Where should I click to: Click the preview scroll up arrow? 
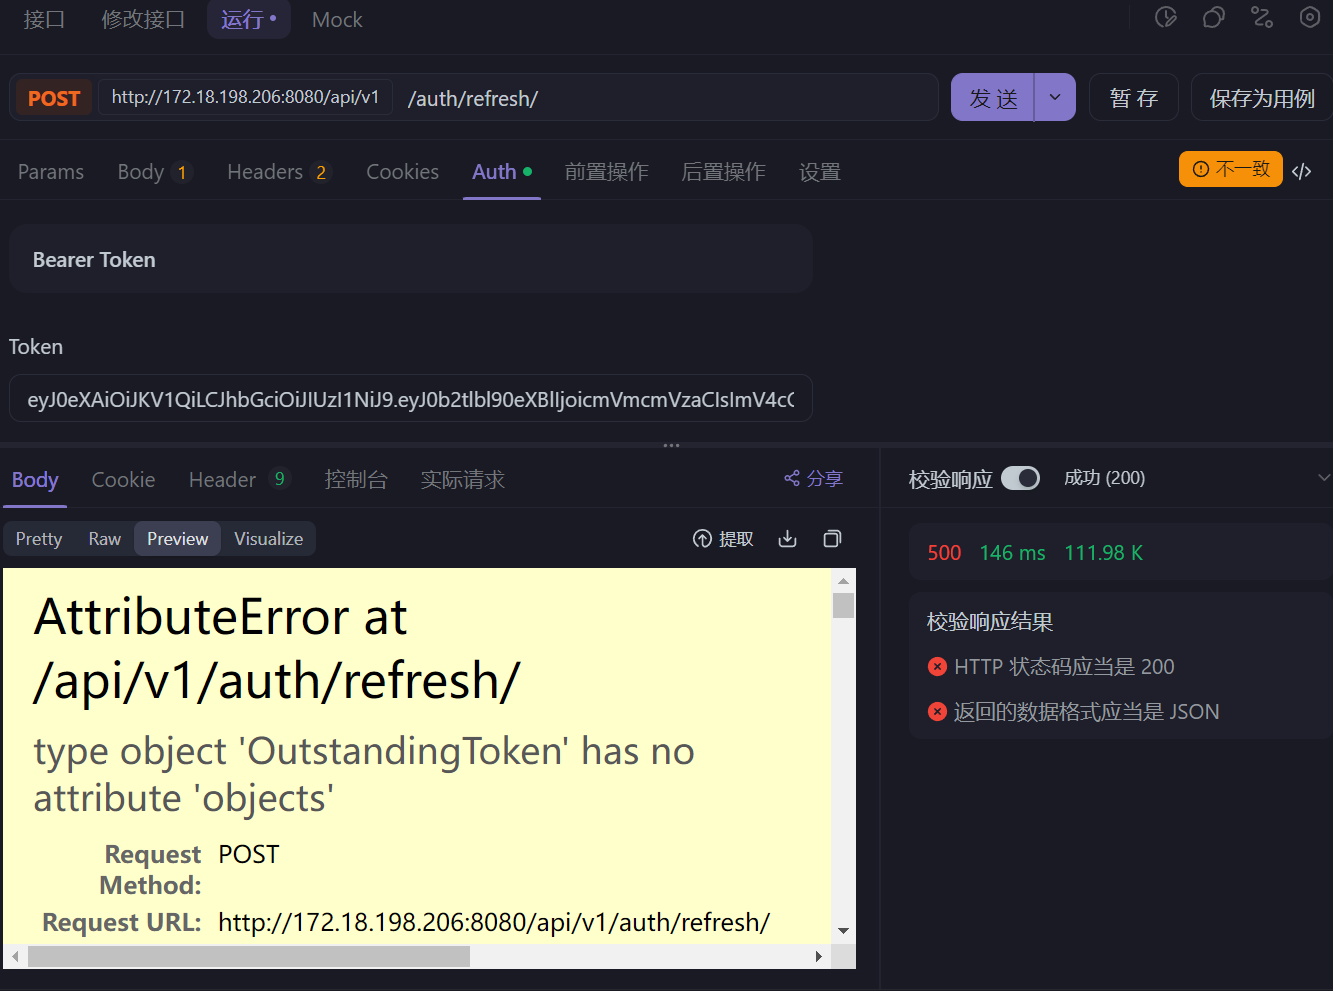point(844,580)
